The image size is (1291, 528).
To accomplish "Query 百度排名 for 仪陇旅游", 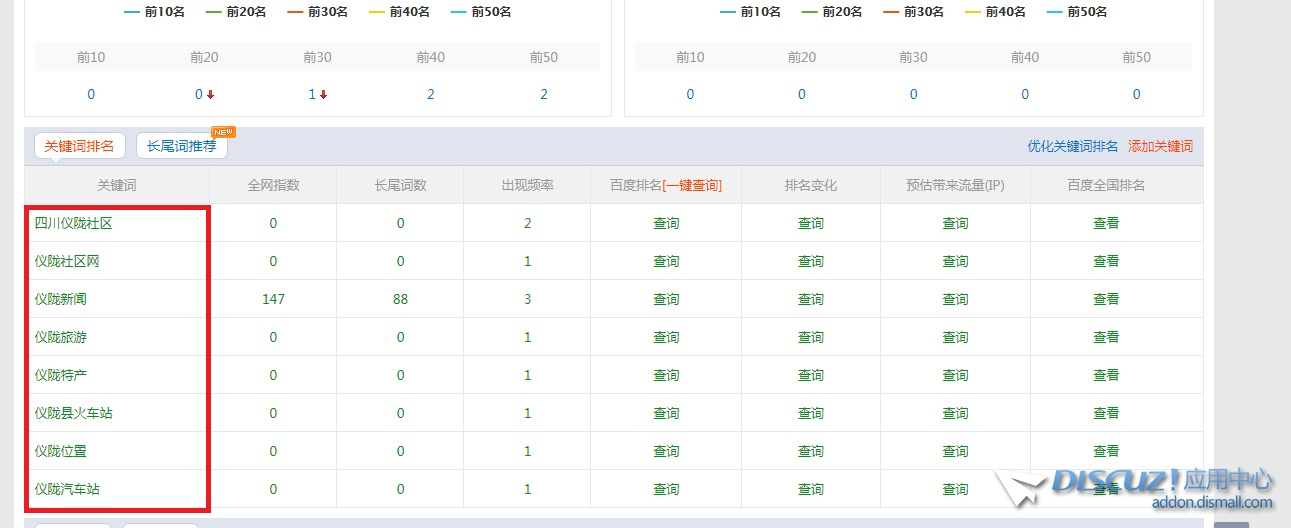I will tap(666, 337).
